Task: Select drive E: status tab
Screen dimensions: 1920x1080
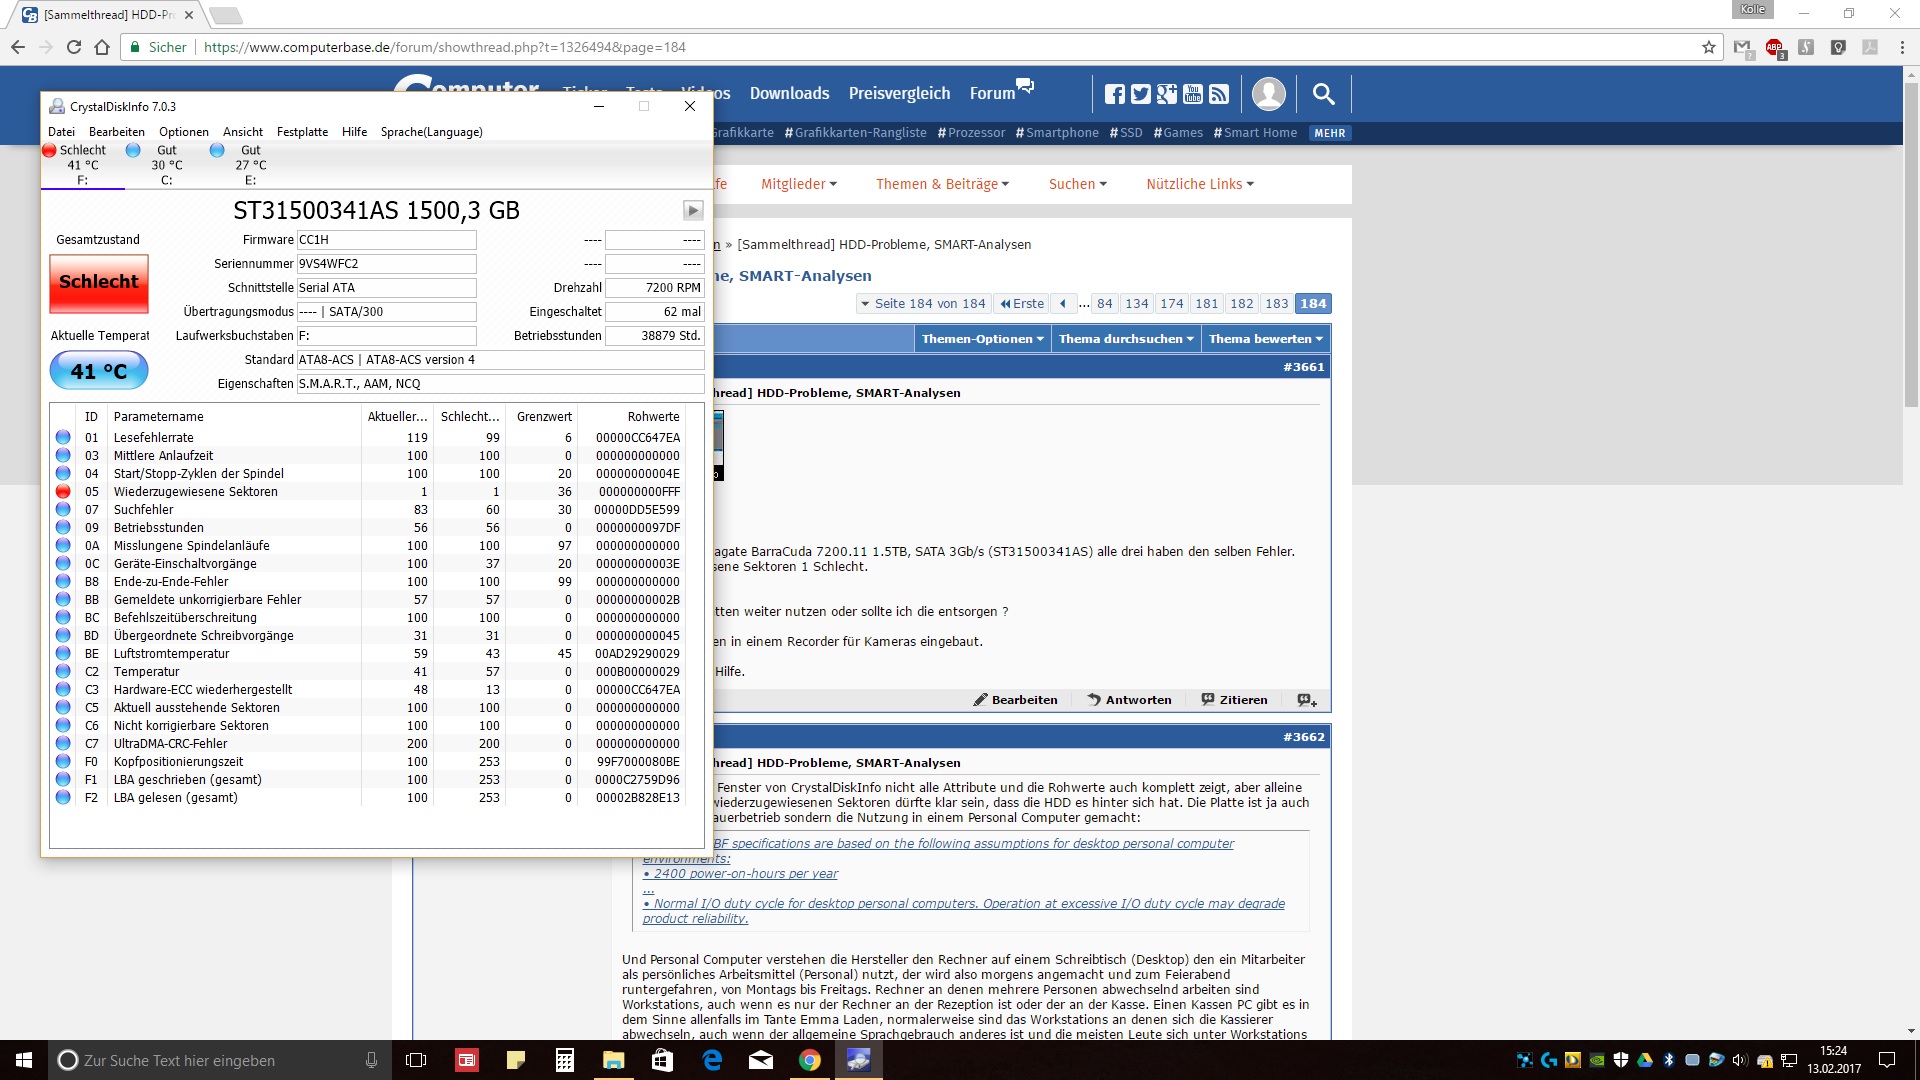Action: coord(249,165)
